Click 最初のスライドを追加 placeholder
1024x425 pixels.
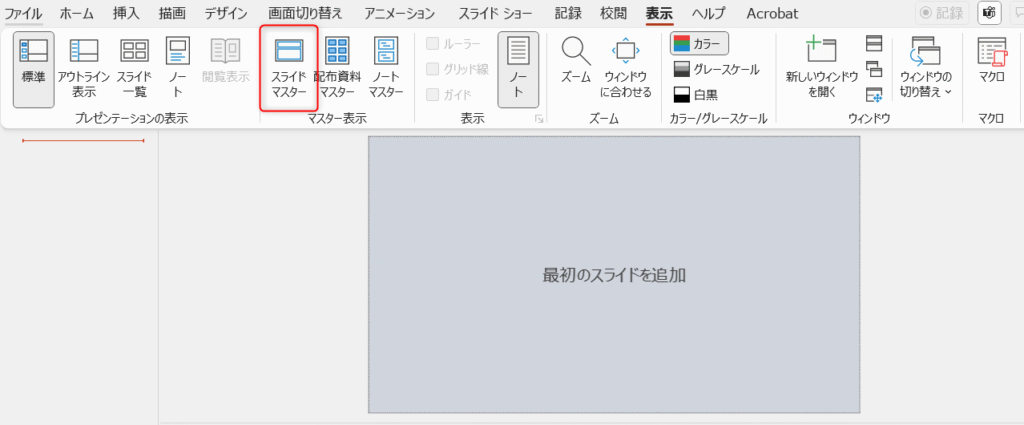[614, 275]
